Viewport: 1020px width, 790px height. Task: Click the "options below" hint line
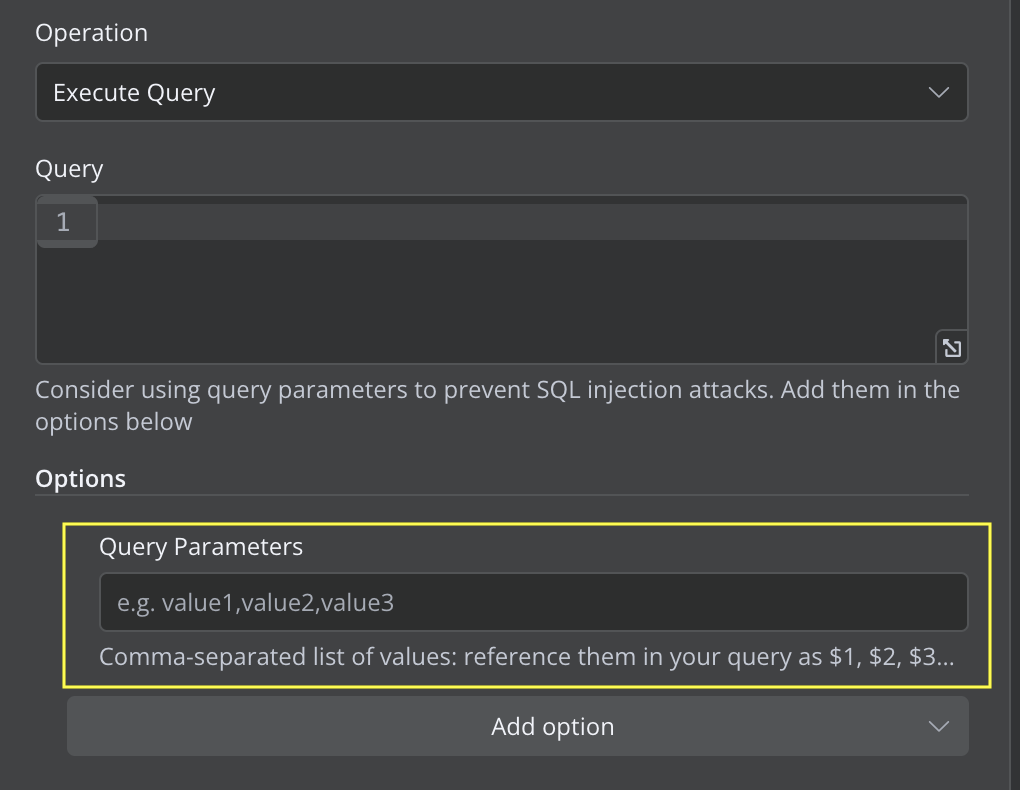(113, 422)
